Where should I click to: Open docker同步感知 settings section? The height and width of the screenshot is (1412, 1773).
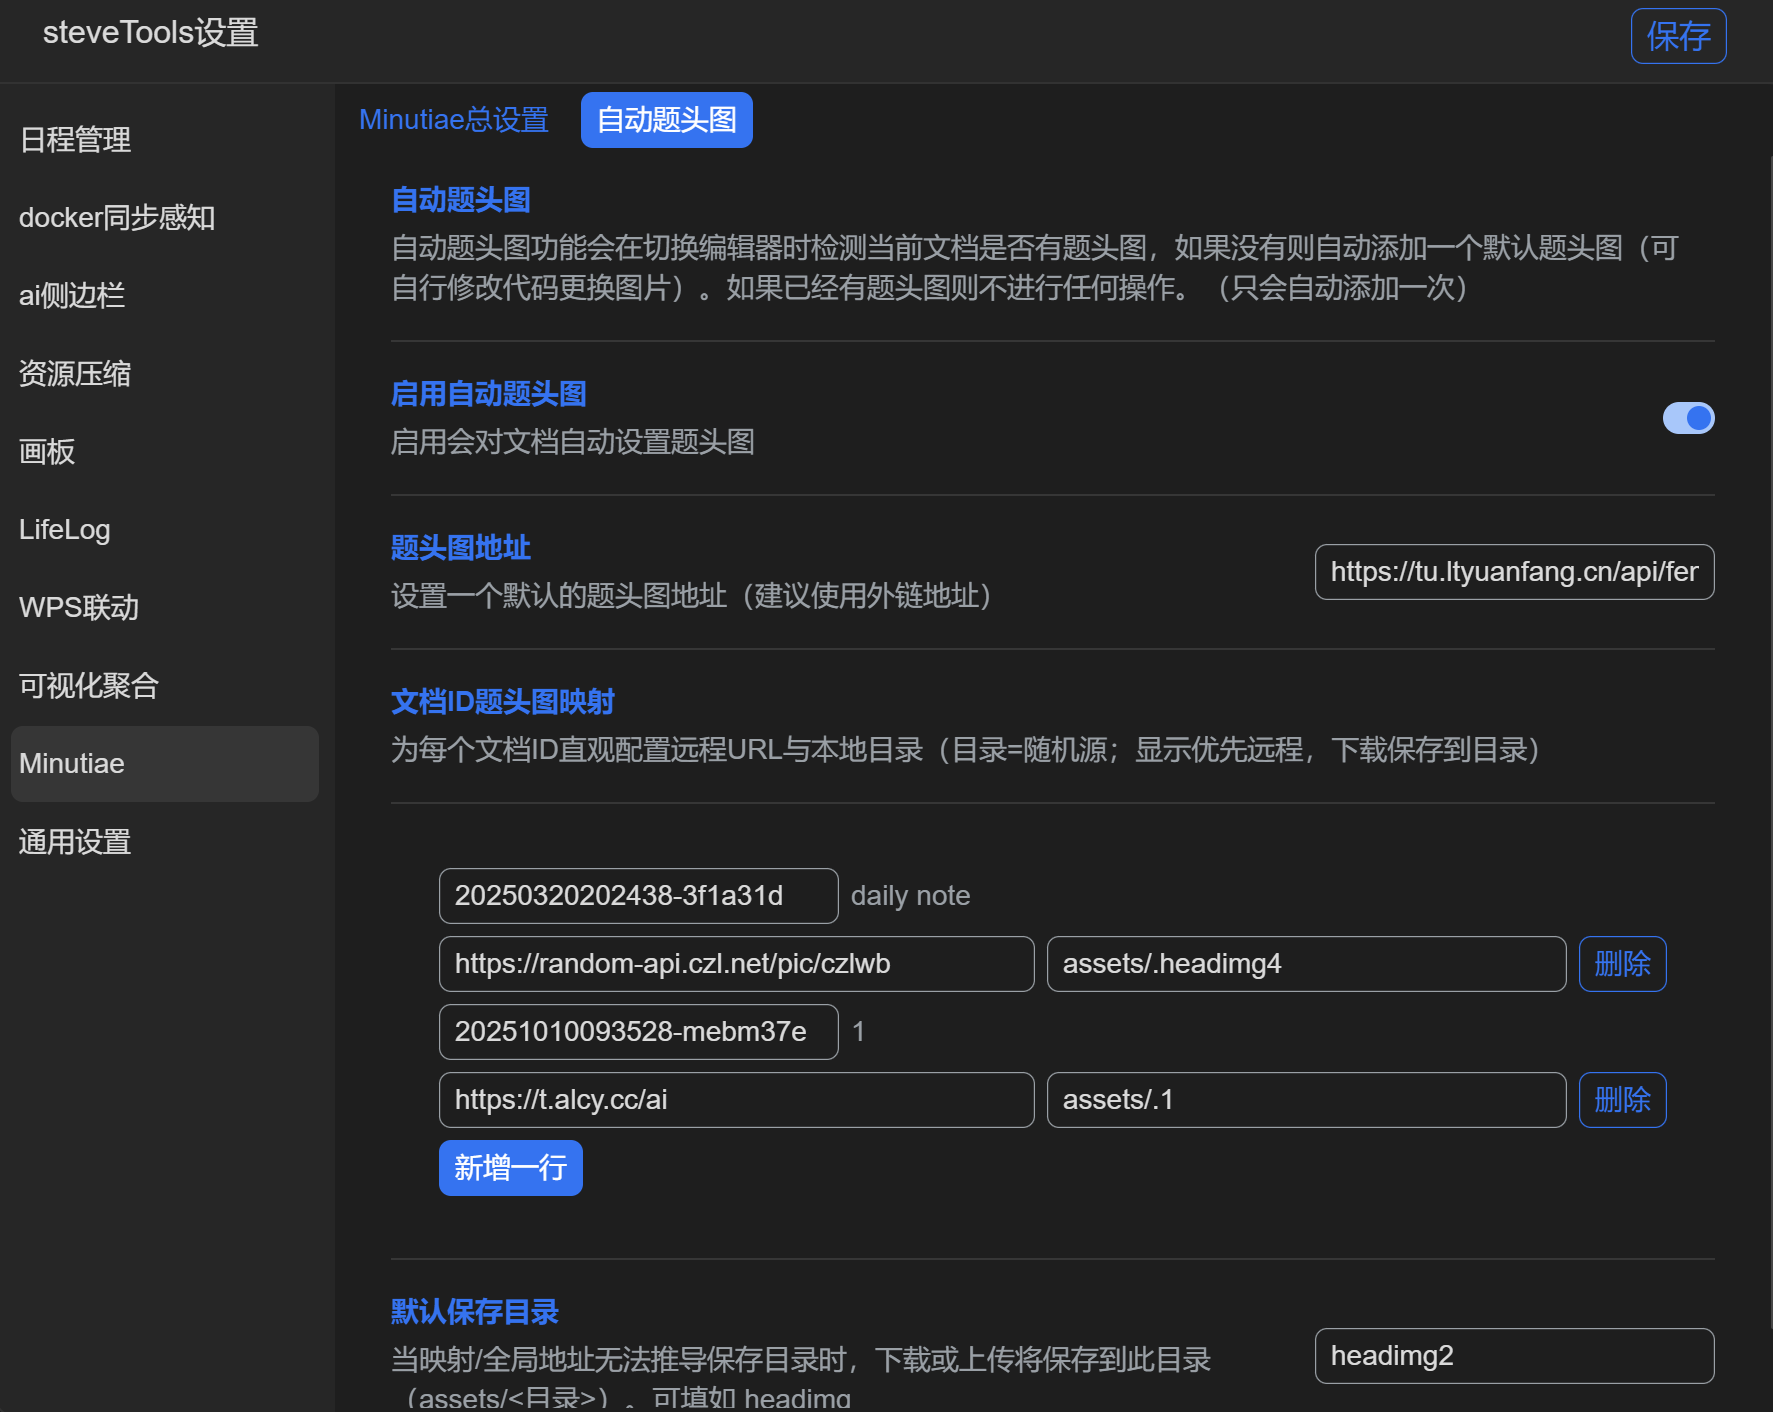(116, 218)
